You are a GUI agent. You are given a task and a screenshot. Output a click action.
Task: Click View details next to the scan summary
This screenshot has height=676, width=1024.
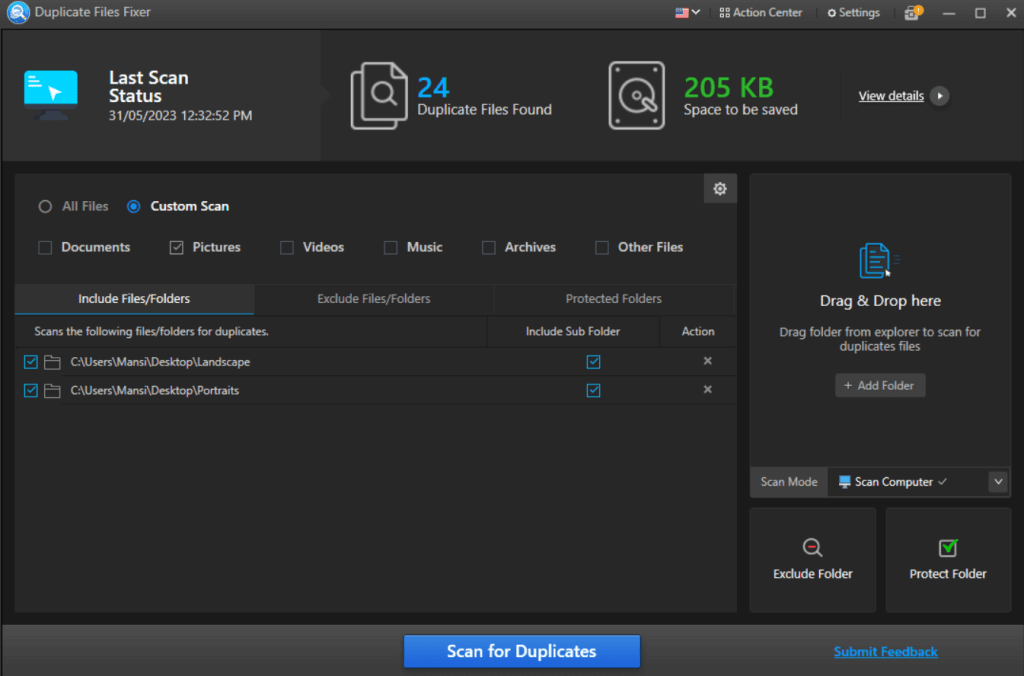(x=891, y=95)
